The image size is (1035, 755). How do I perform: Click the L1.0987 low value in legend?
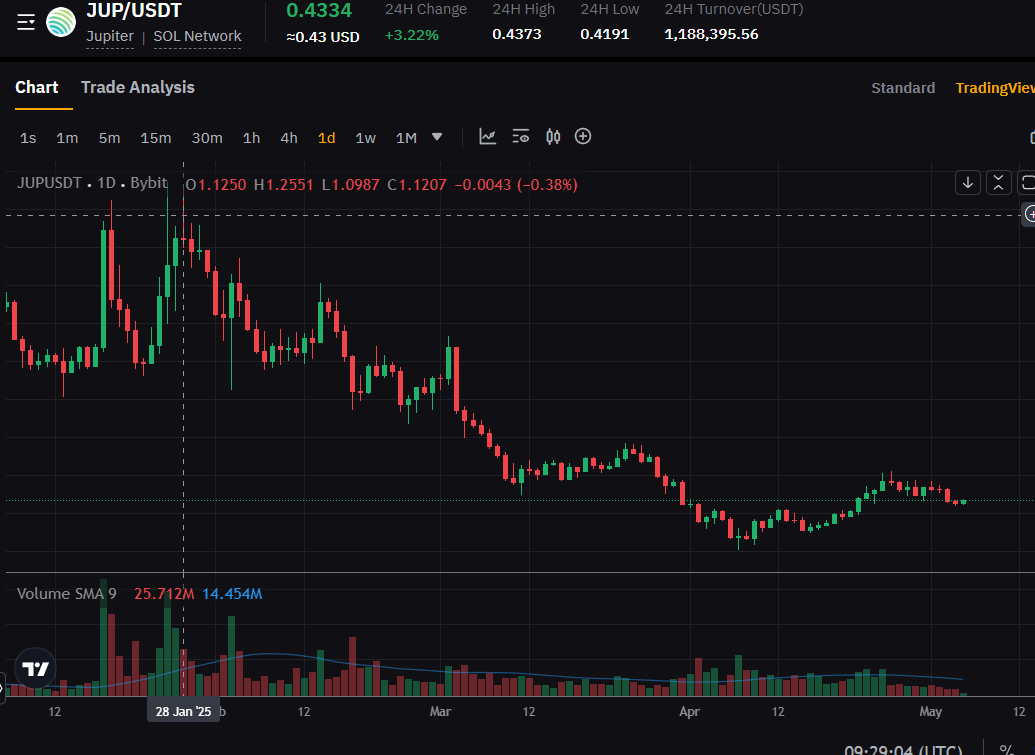(x=351, y=184)
